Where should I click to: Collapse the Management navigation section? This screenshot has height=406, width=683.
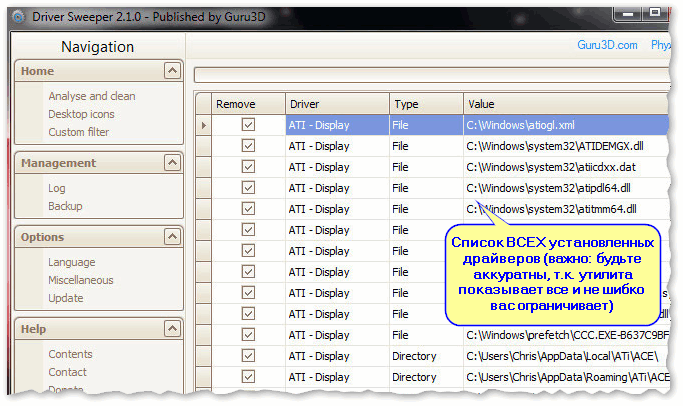tap(172, 162)
